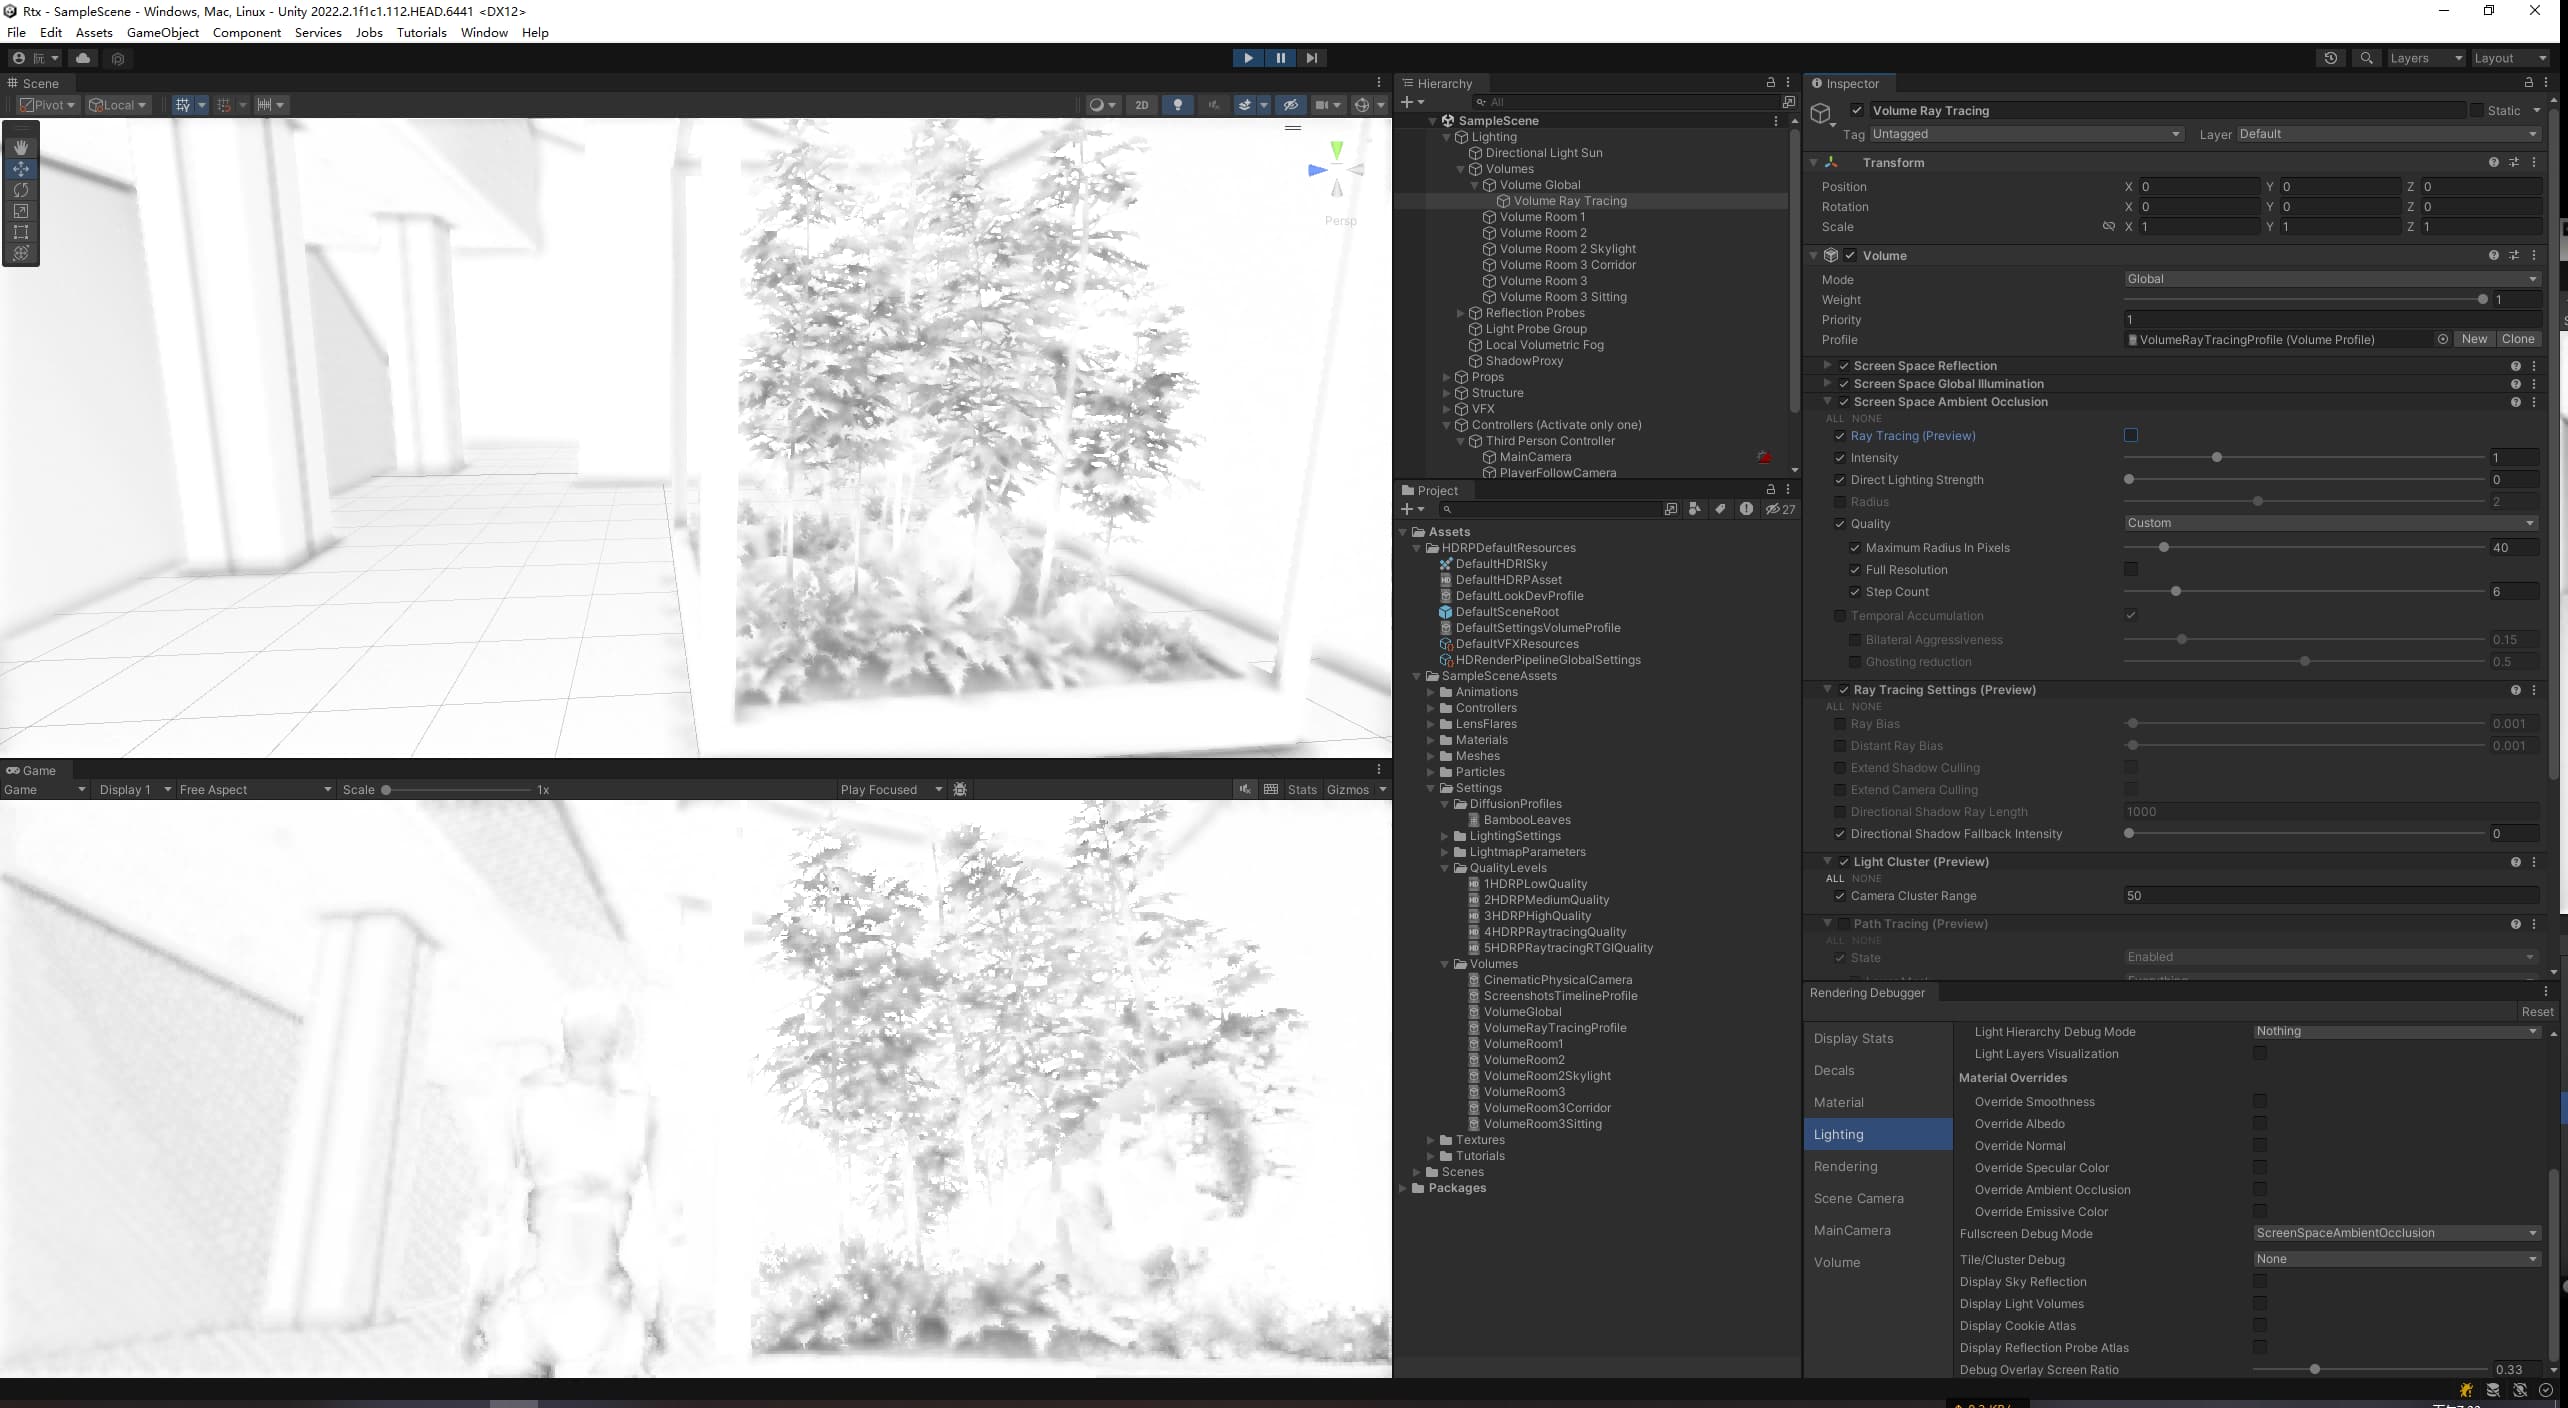Expand the Animations folder
The height and width of the screenshot is (1408, 2568).
click(1431, 692)
